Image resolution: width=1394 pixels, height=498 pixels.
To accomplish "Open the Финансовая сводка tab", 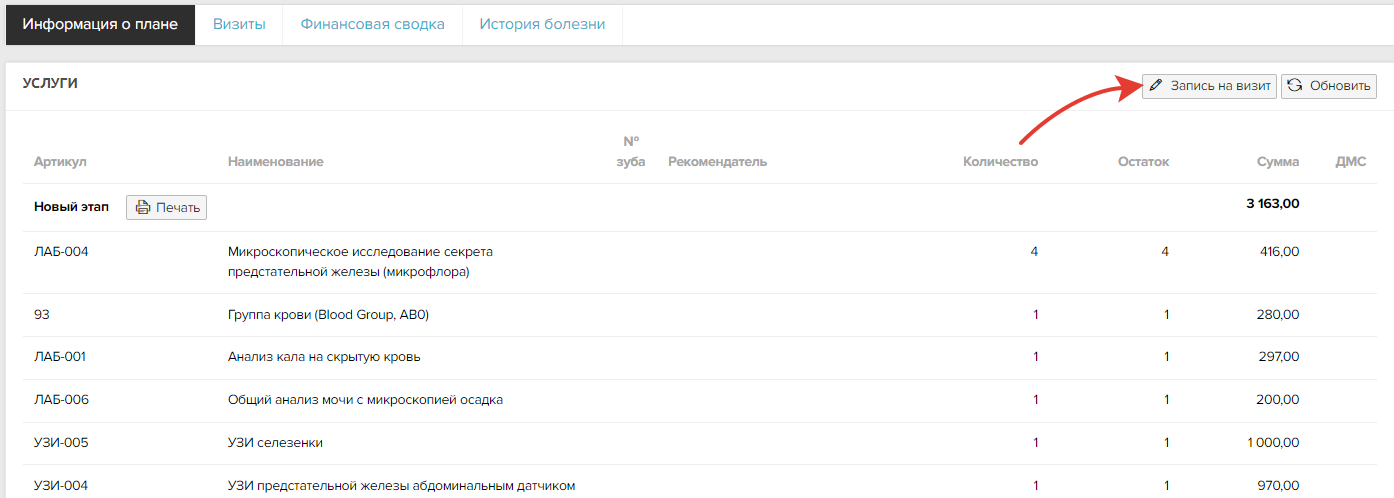I will pos(373,24).
